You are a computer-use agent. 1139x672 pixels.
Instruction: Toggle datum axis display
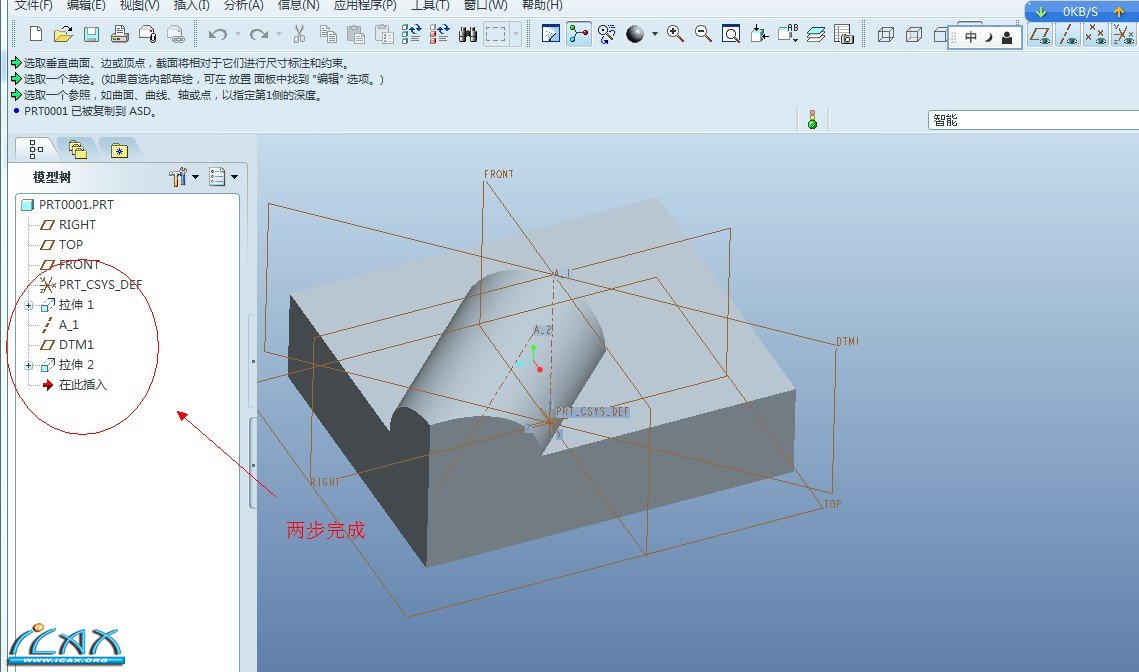point(1069,36)
